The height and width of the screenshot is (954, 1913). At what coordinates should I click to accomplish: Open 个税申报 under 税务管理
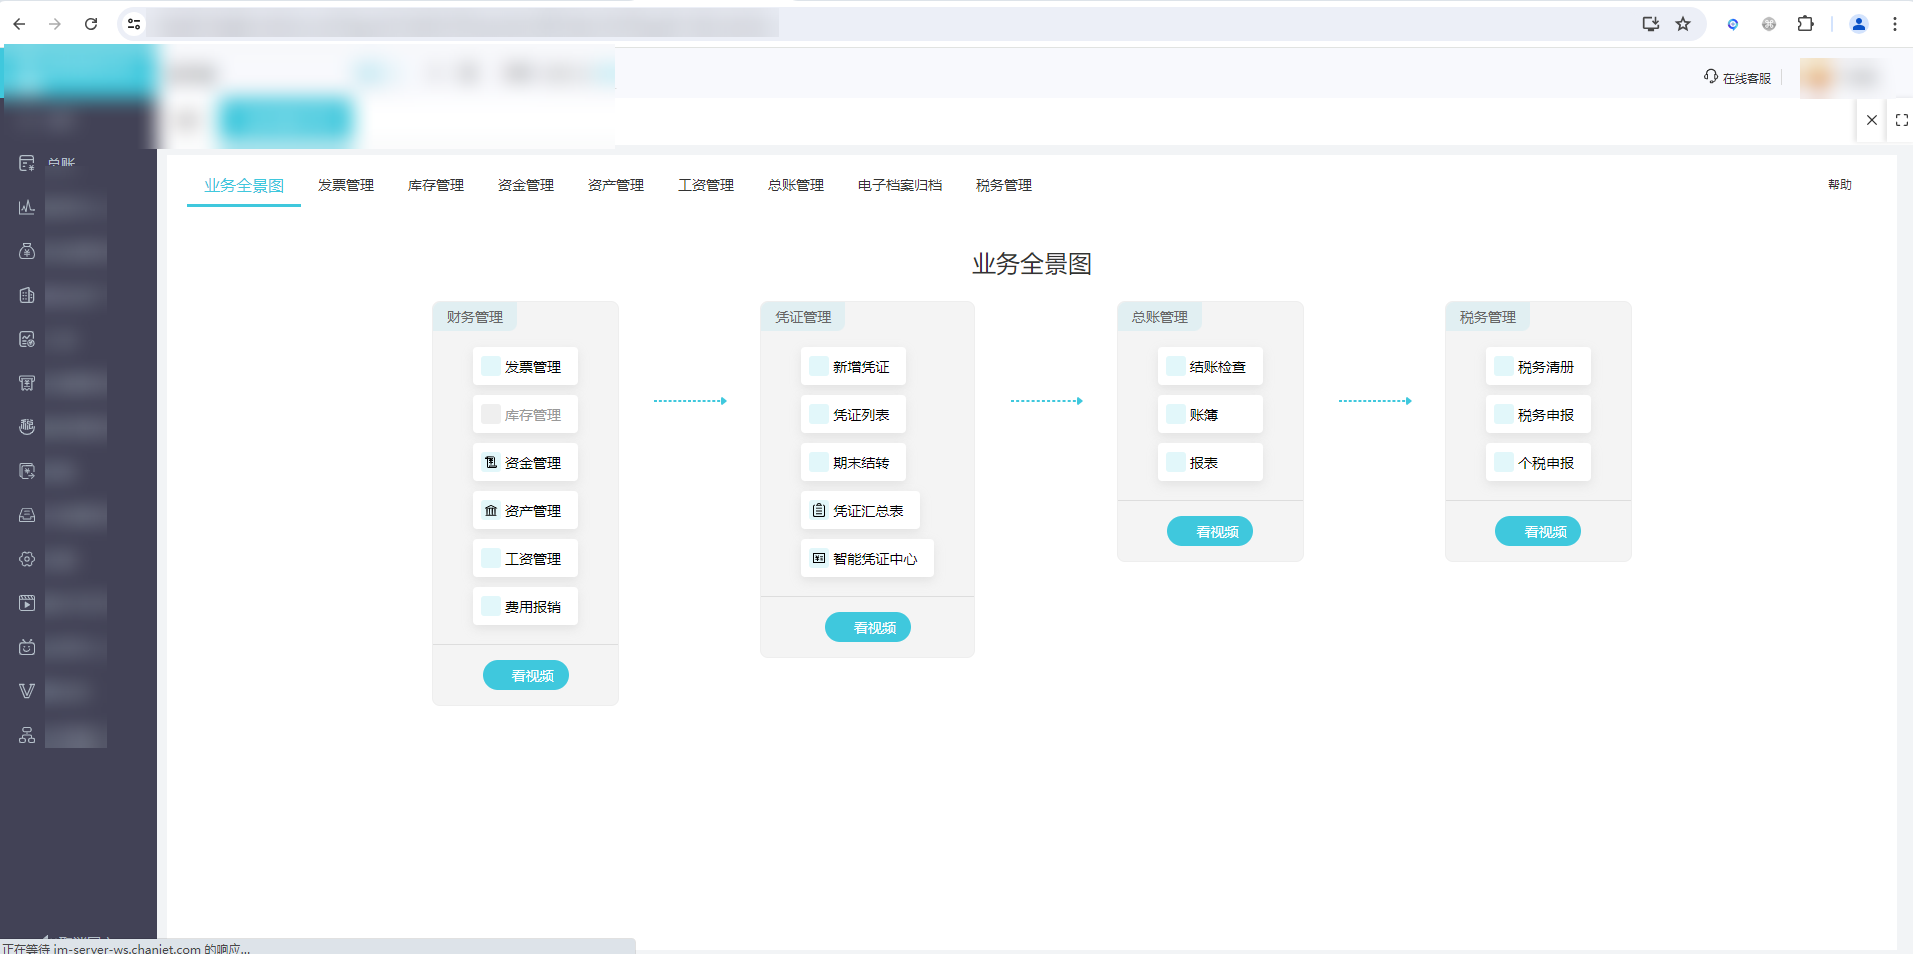point(1538,463)
